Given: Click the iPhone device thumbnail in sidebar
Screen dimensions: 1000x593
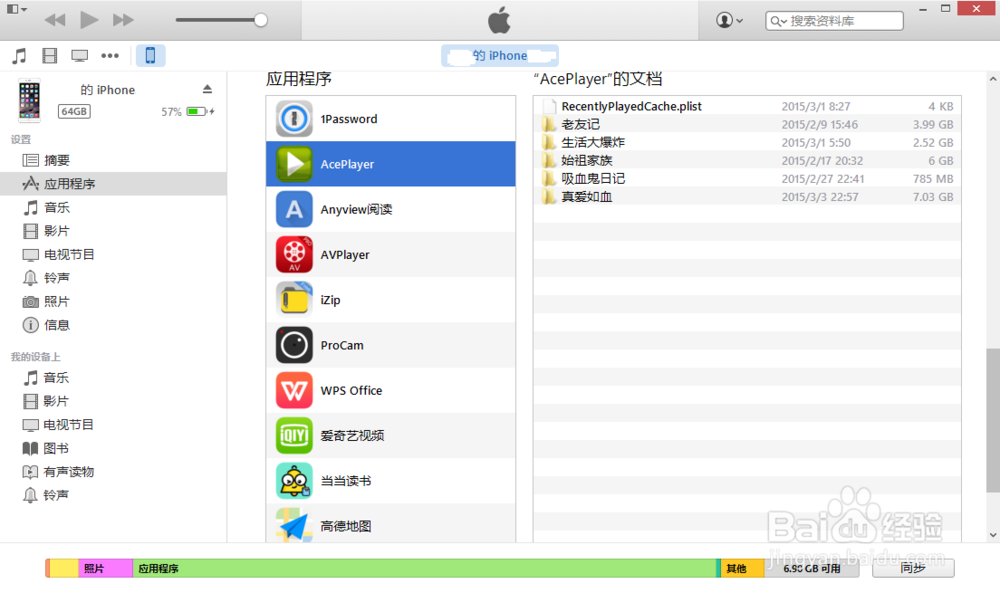Looking at the screenshot, I should tap(29, 101).
